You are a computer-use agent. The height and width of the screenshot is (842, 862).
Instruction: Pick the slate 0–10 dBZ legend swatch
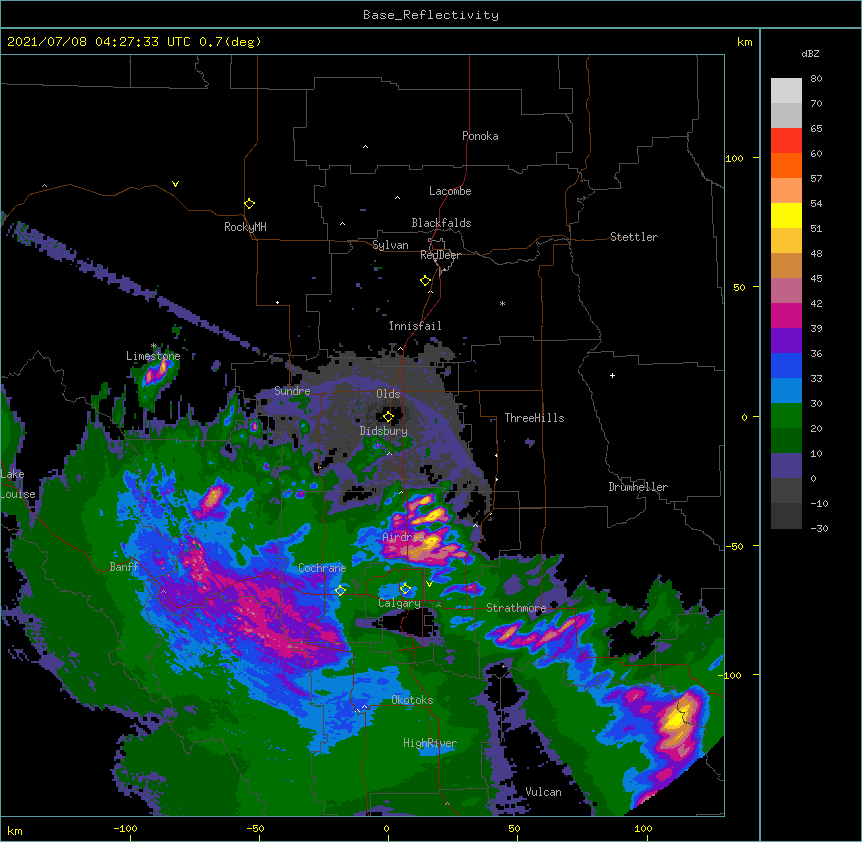click(786, 466)
